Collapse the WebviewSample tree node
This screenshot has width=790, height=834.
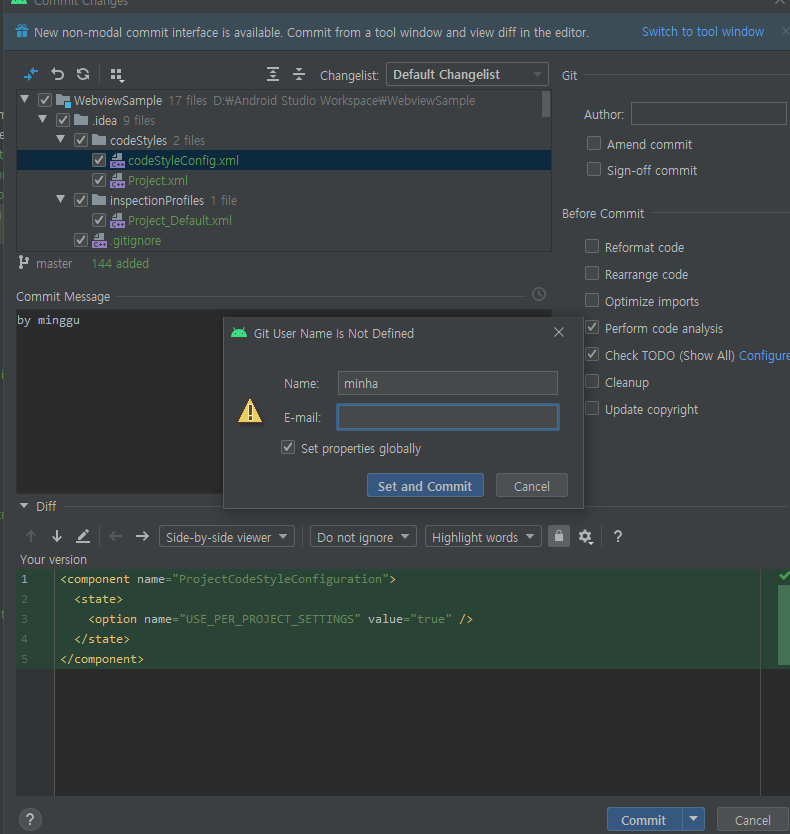click(24, 99)
